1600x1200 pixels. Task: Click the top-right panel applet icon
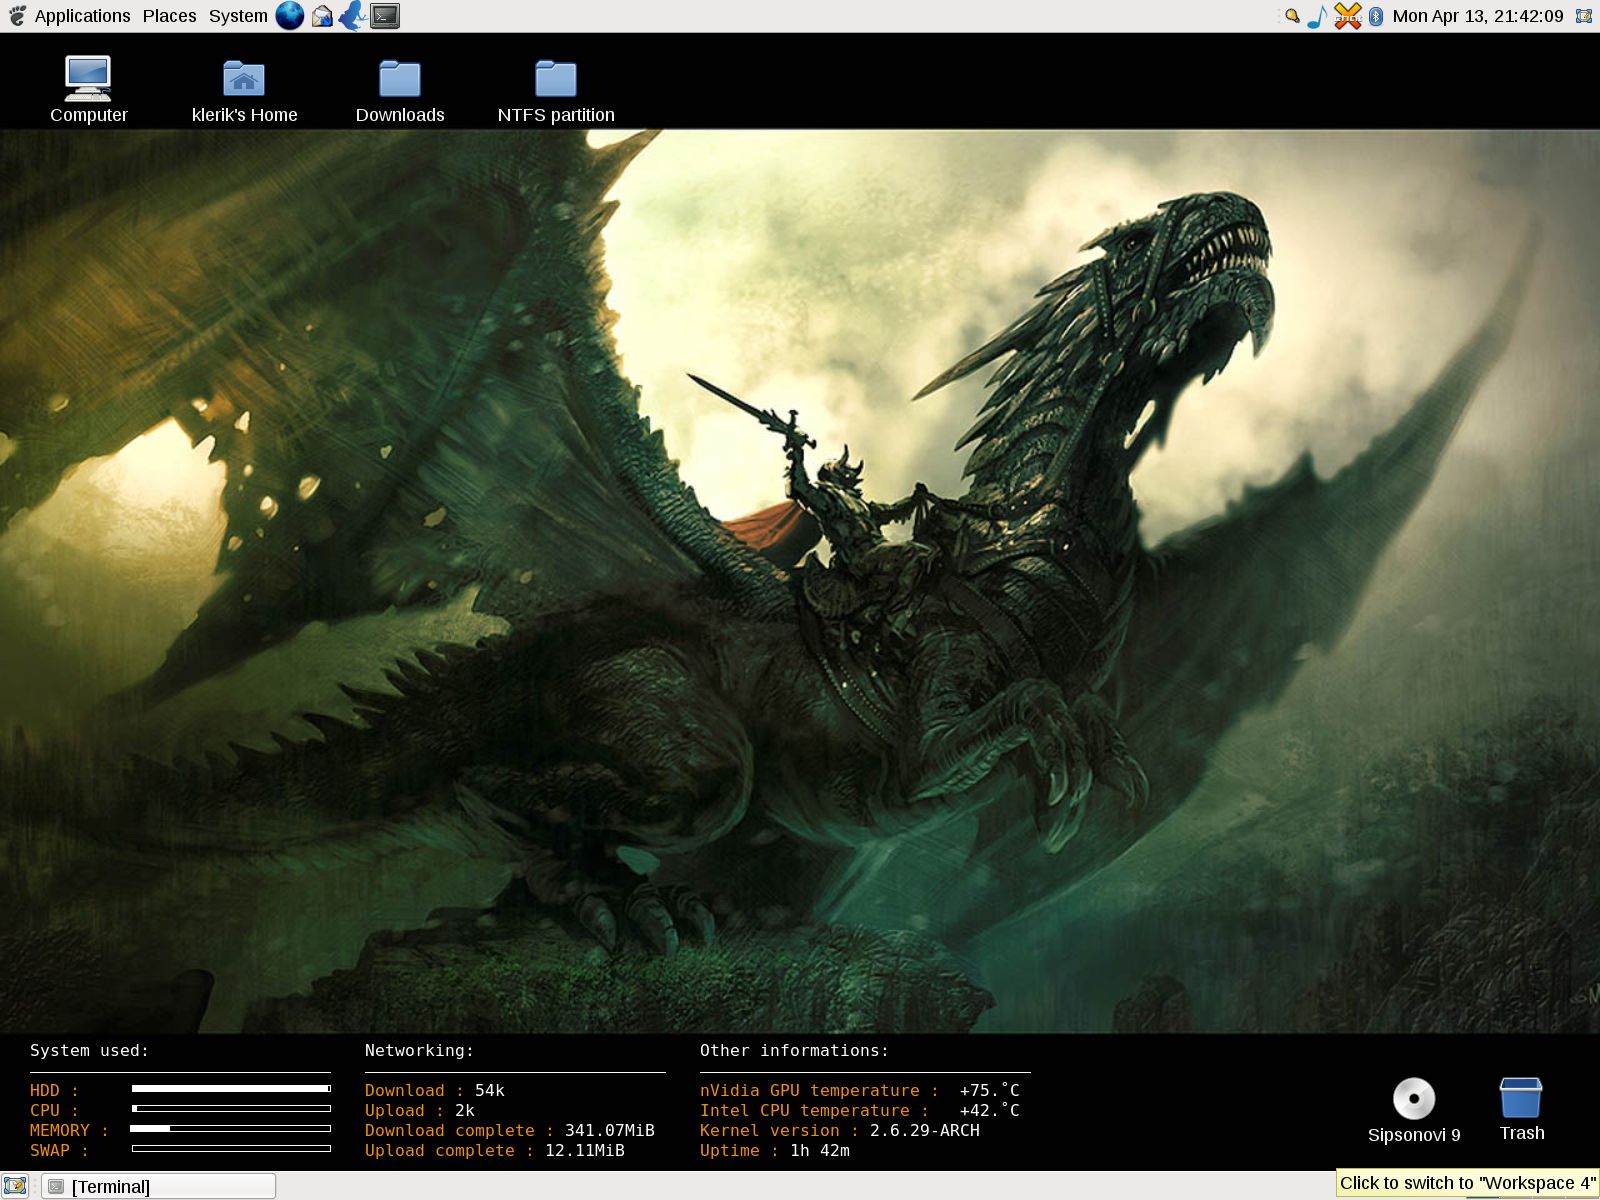pyautogui.click(x=1584, y=16)
